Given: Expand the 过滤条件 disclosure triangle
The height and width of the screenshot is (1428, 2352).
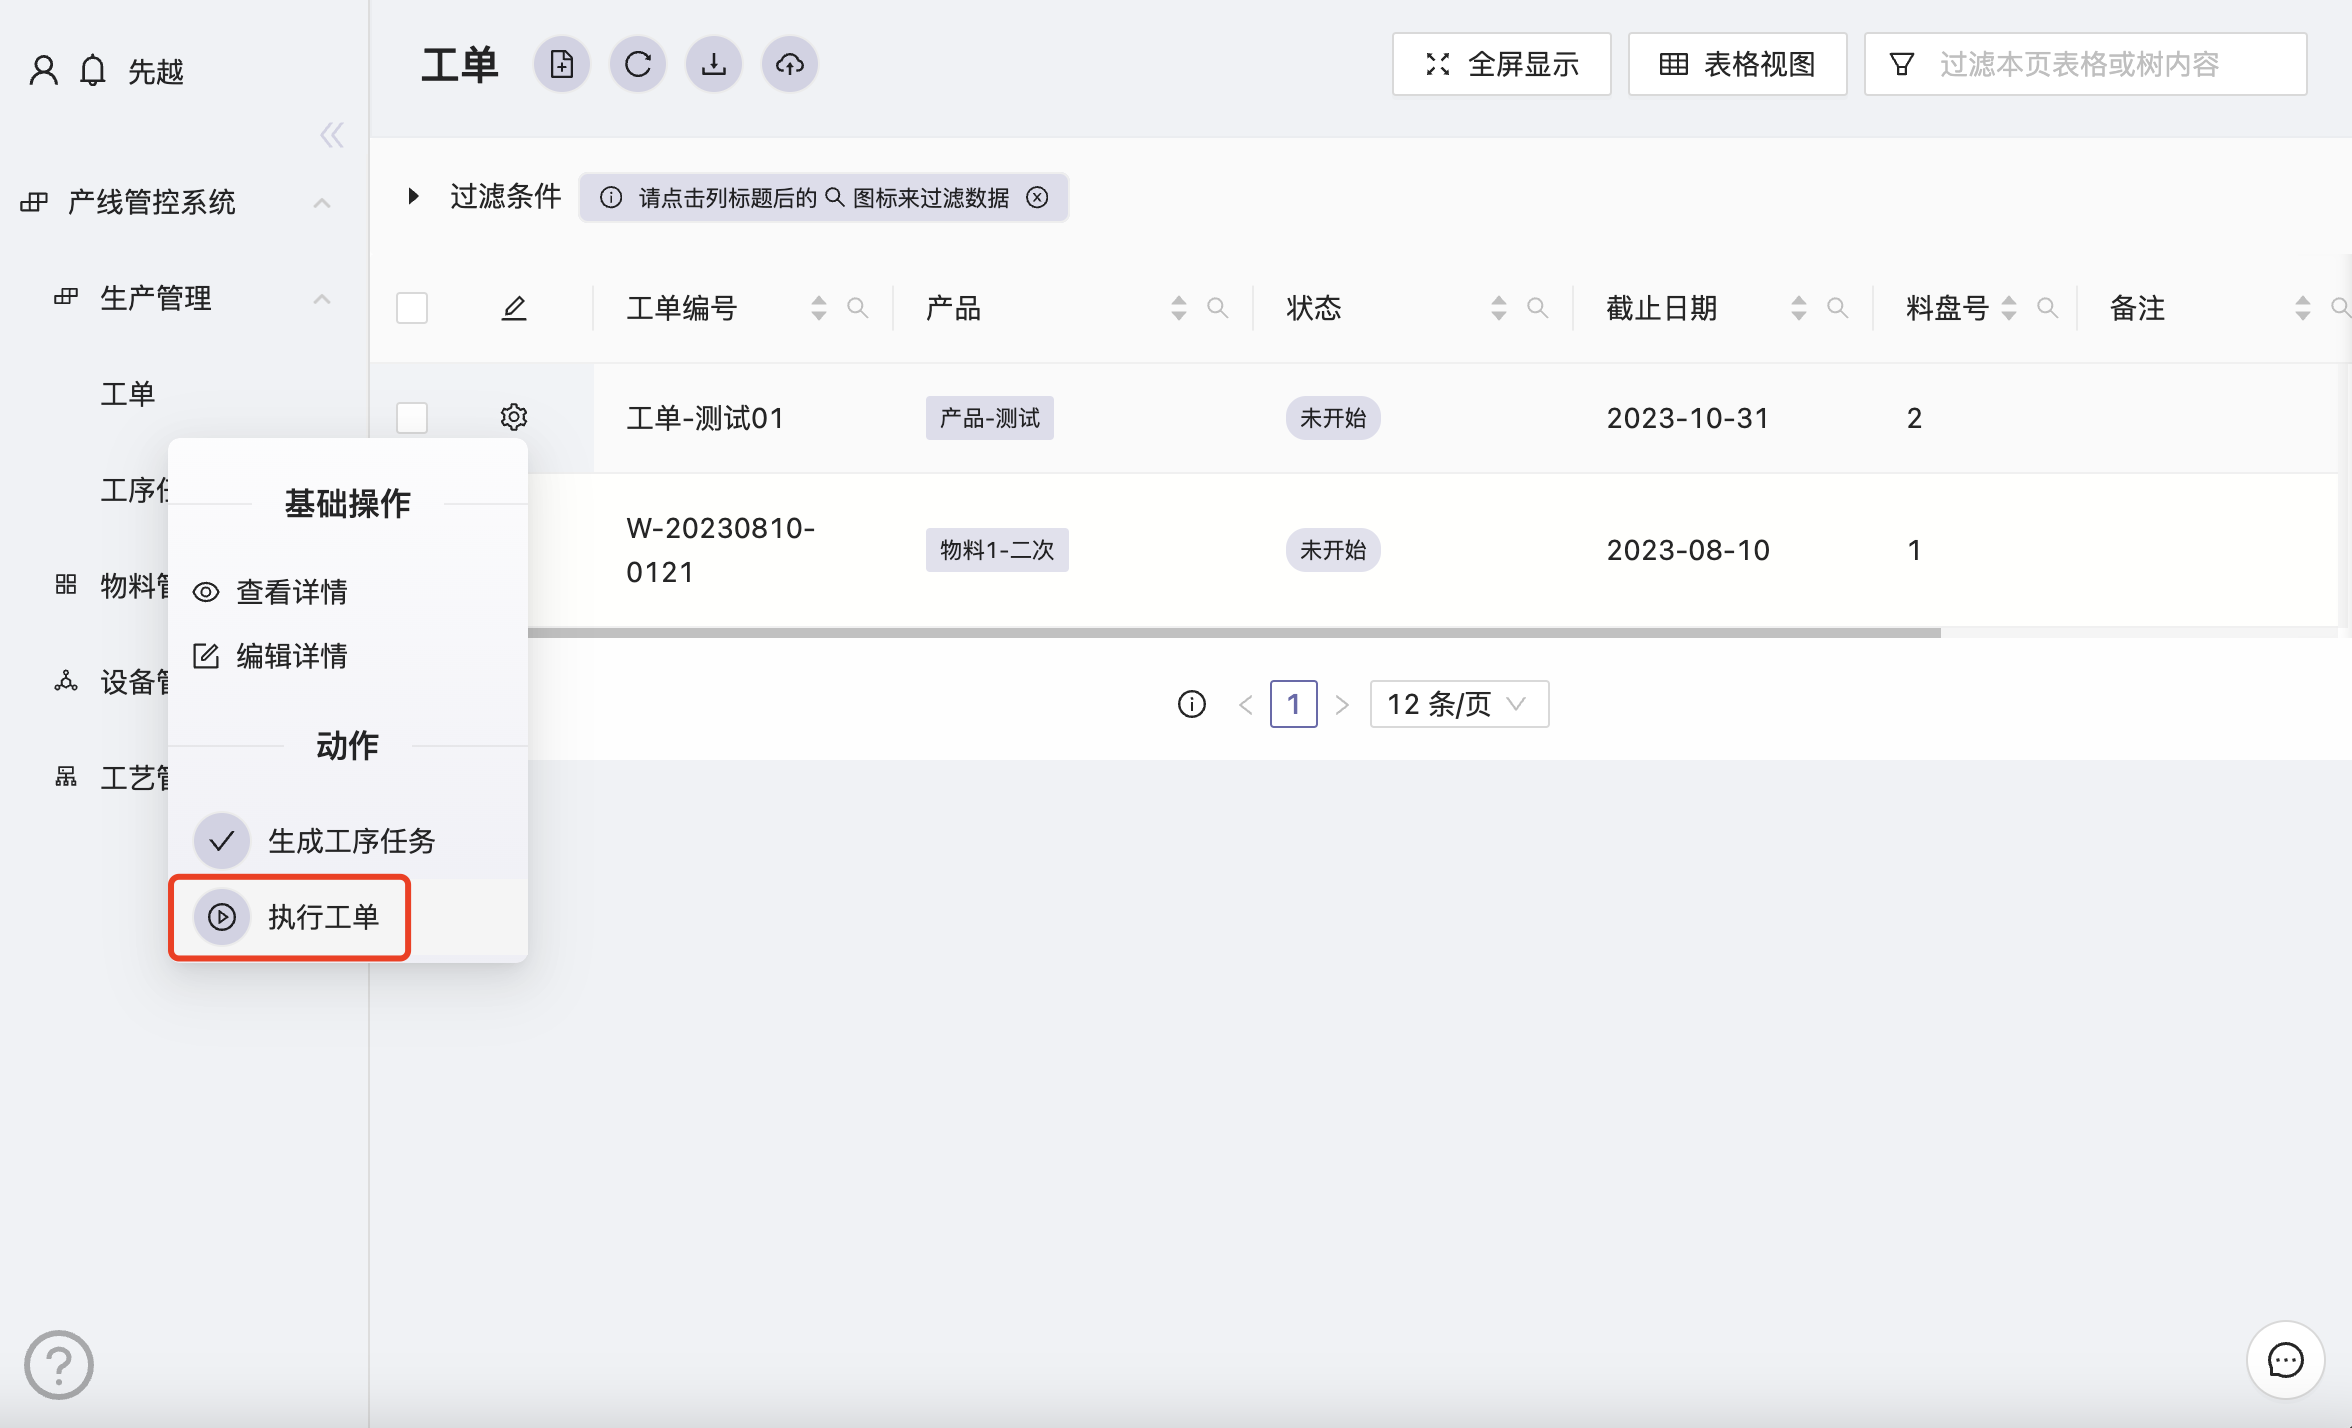Looking at the screenshot, I should [413, 196].
